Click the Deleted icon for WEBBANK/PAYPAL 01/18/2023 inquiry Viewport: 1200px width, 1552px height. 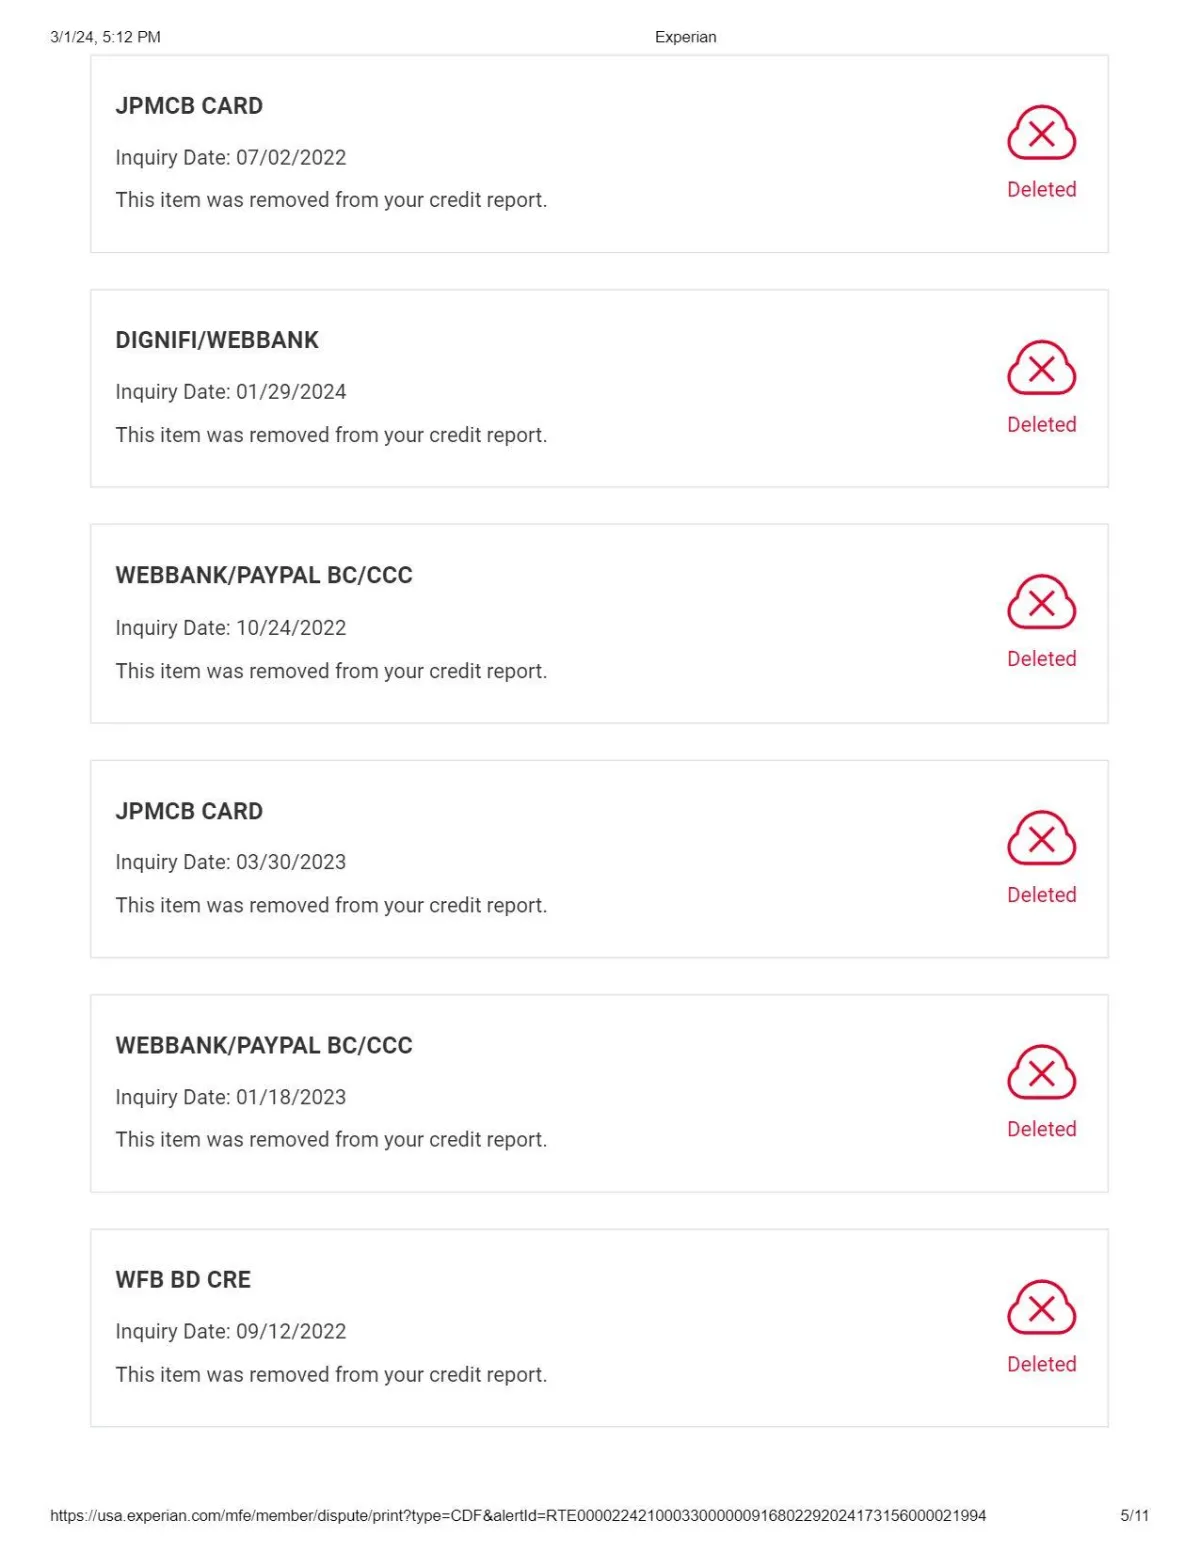pyautogui.click(x=1041, y=1073)
